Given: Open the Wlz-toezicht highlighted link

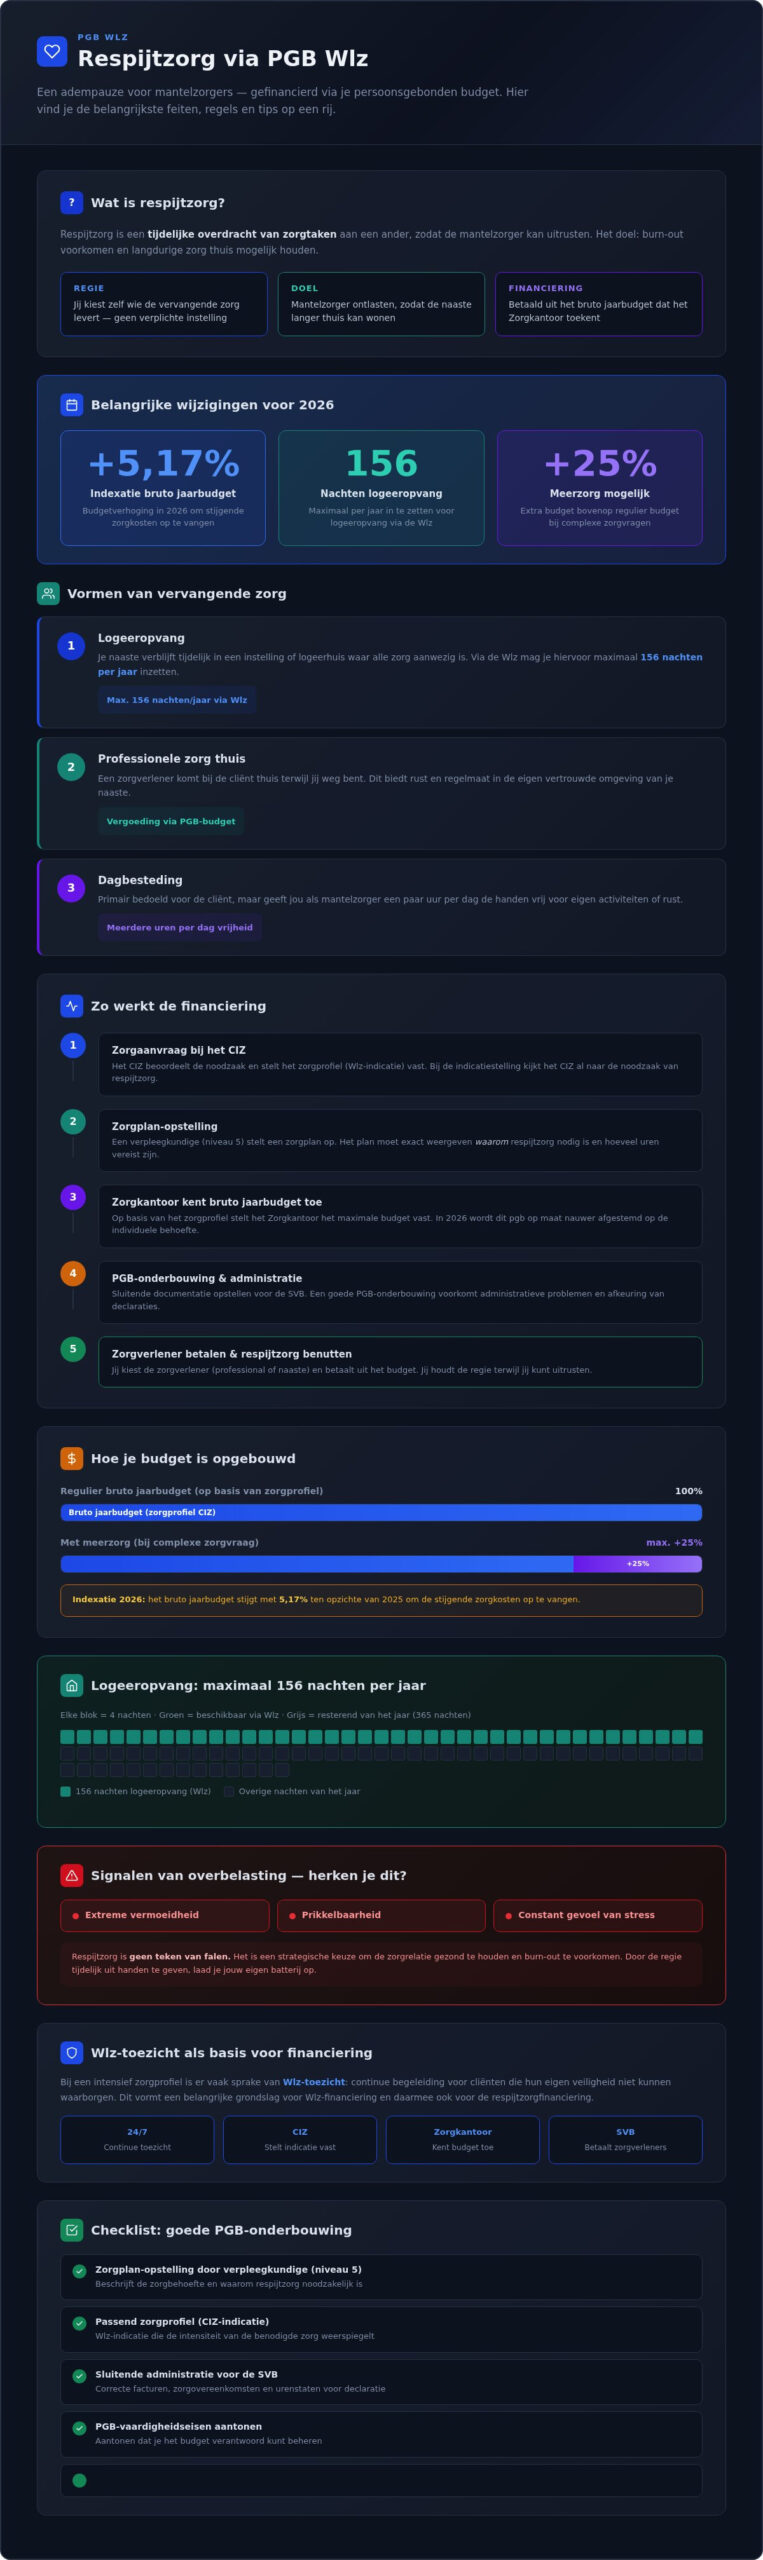Looking at the screenshot, I should tap(314, 2082).
